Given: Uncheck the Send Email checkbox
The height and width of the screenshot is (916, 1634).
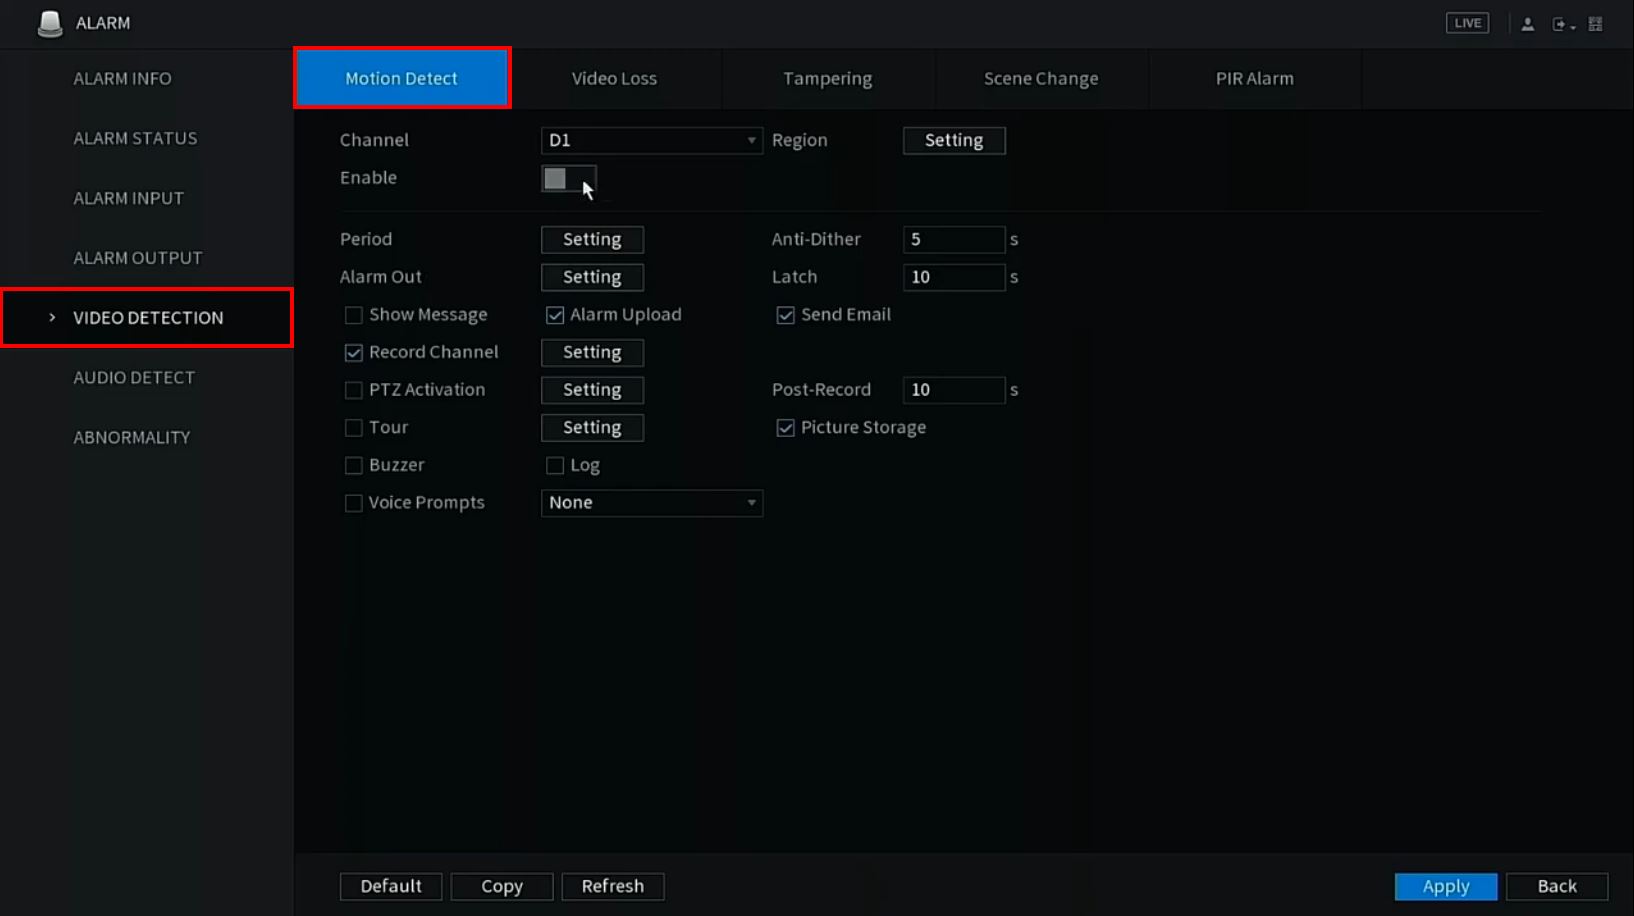Looking at the screenshot, I should tap(786, 316).
